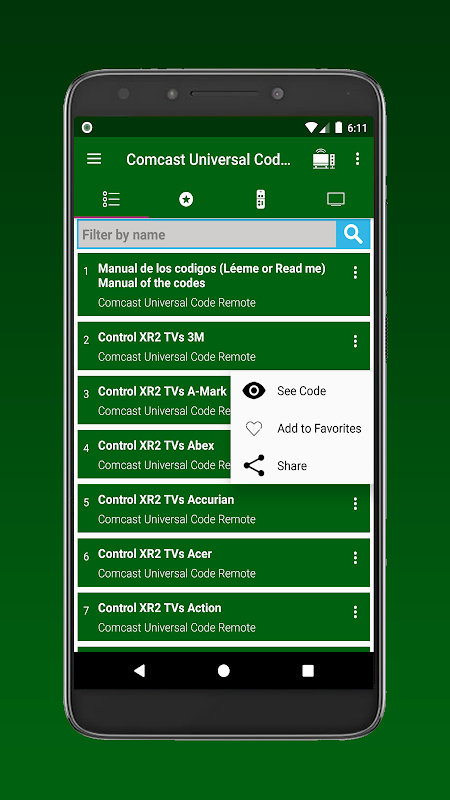Open Control XR2 TVs A-Mark entry
Image resolution: width=450 pixels, height=800 pixels.
pyautogui.click(x=154, y=400)
